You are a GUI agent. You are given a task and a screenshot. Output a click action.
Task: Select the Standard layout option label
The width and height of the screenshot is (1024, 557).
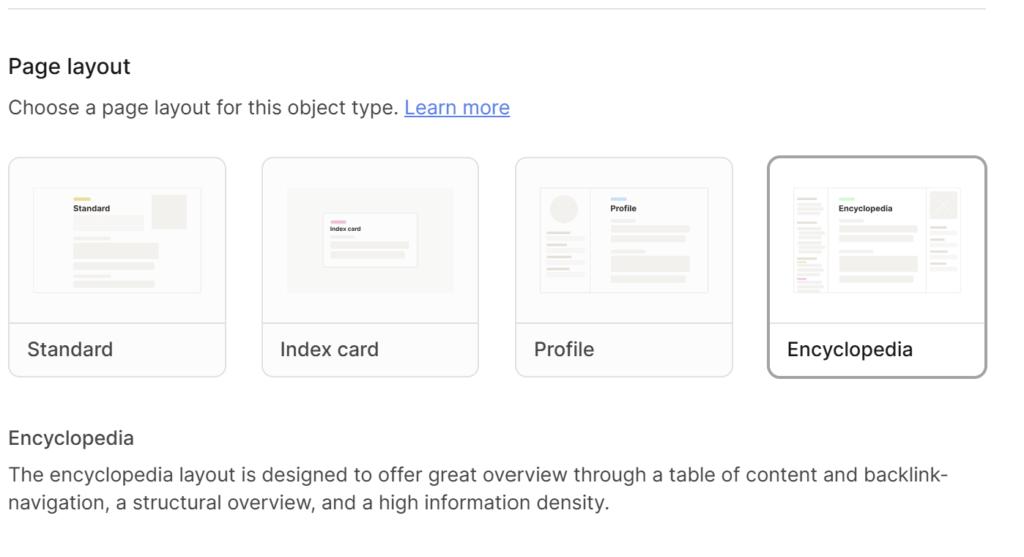coord(70,350)
